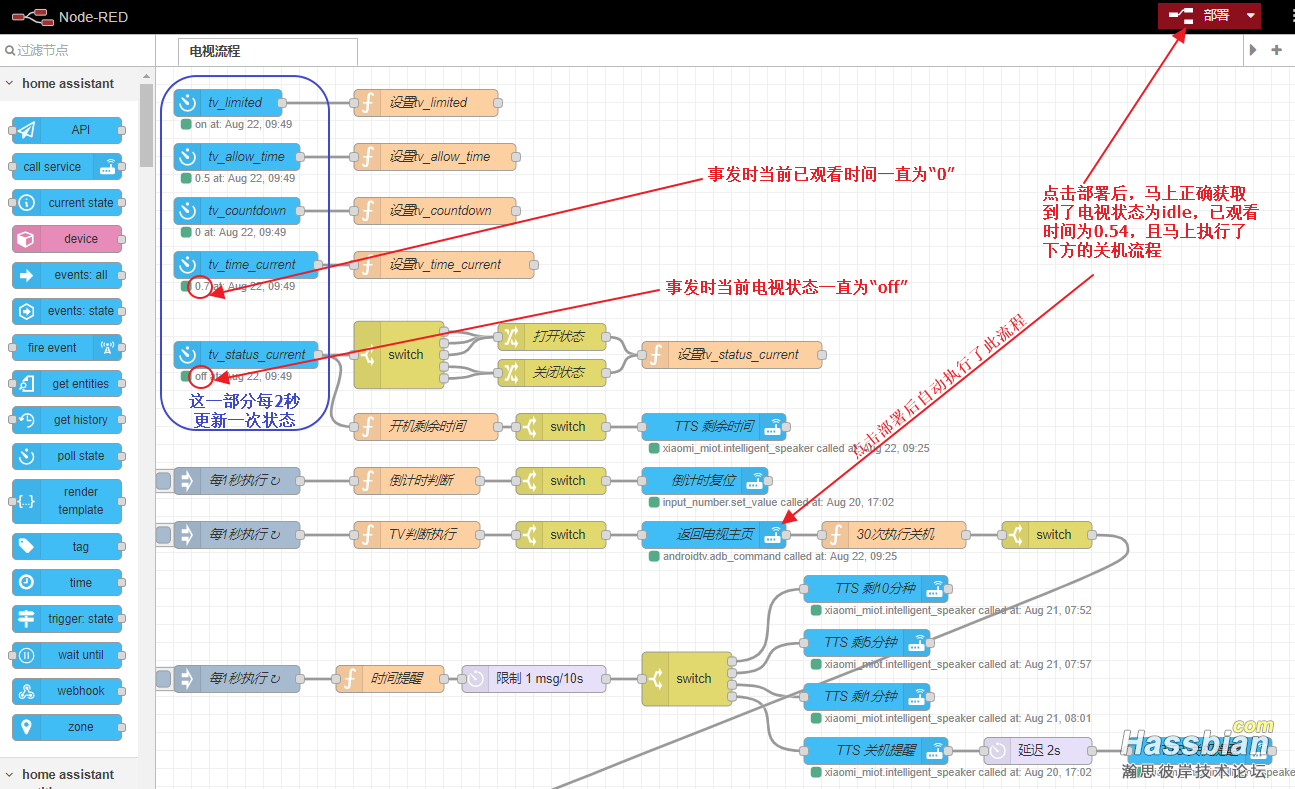The image size is (1295, 789).
Task: Focus the 过滤节点 filter field
Action: coord(77,50)
